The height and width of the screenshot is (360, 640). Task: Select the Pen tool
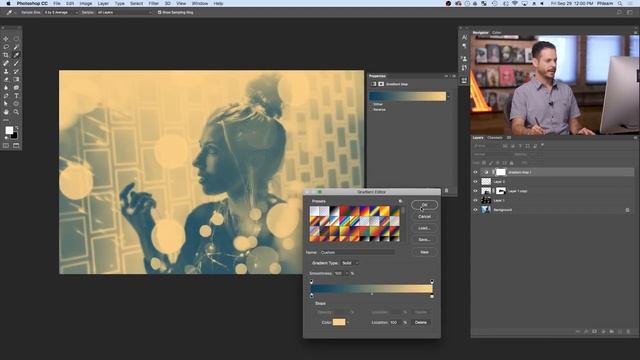coord(6,96)
